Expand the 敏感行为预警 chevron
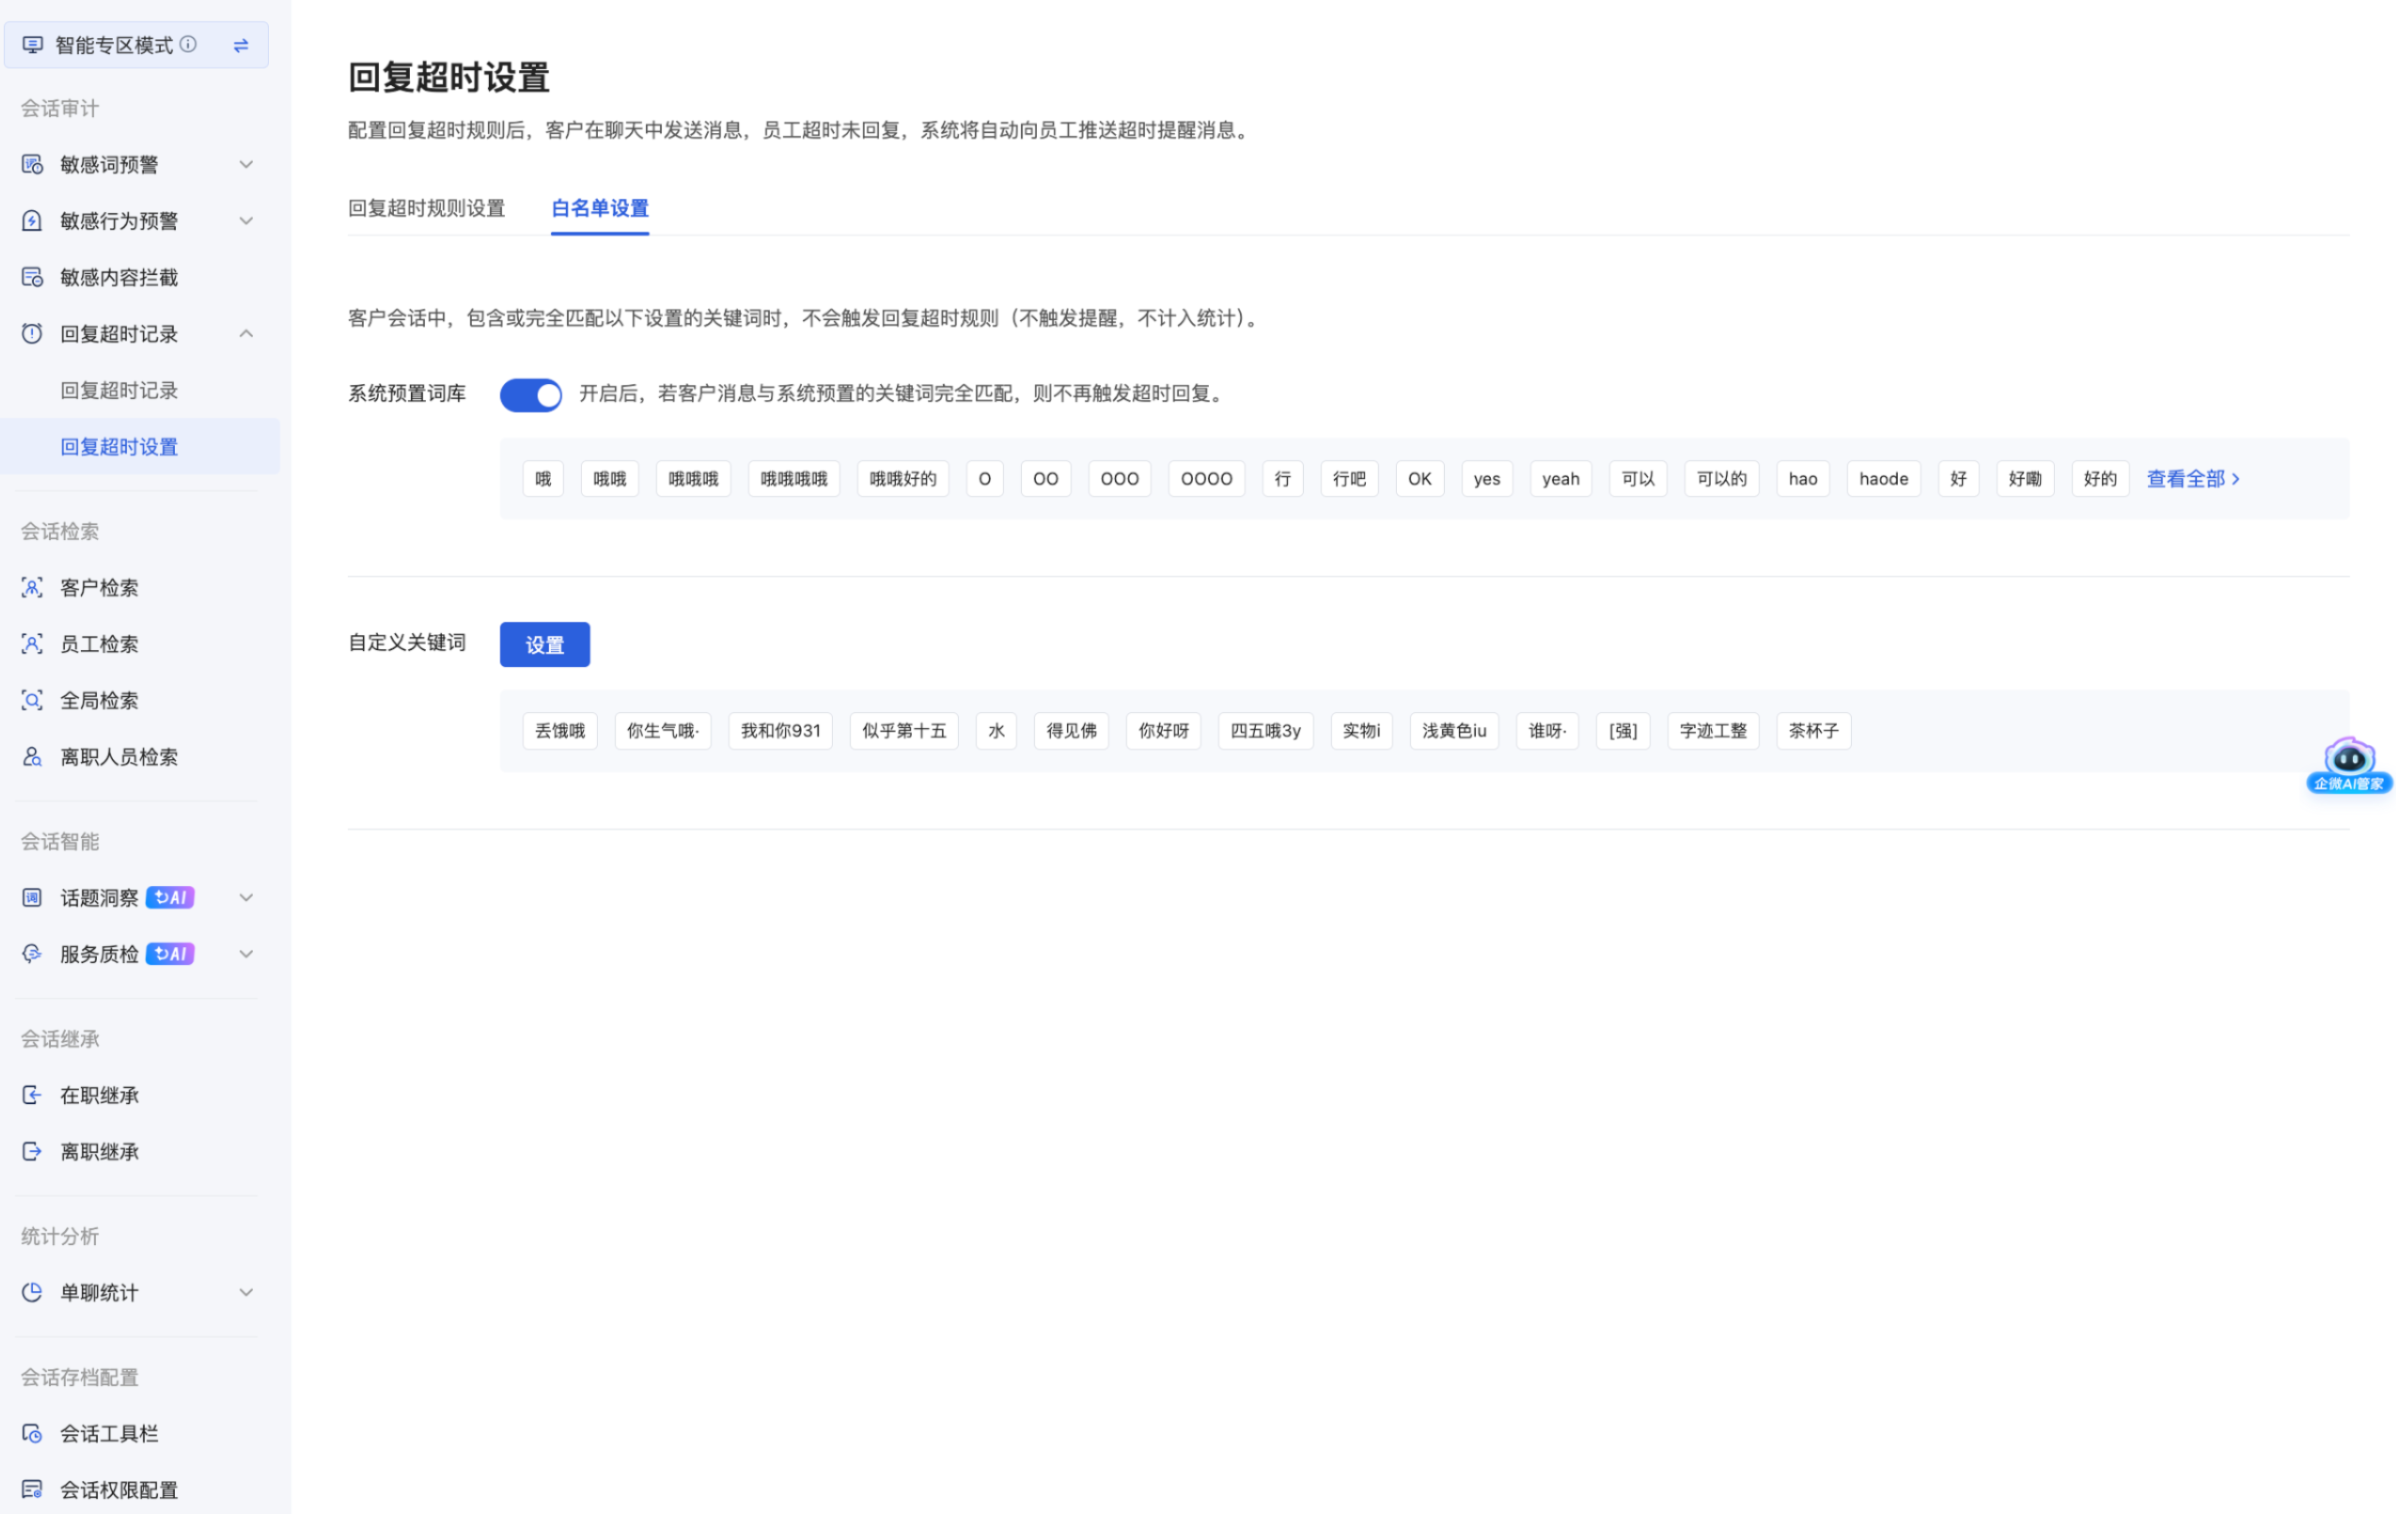Image resolution: width=2396 pixels, height=1514 pixels. coord(246,221)
